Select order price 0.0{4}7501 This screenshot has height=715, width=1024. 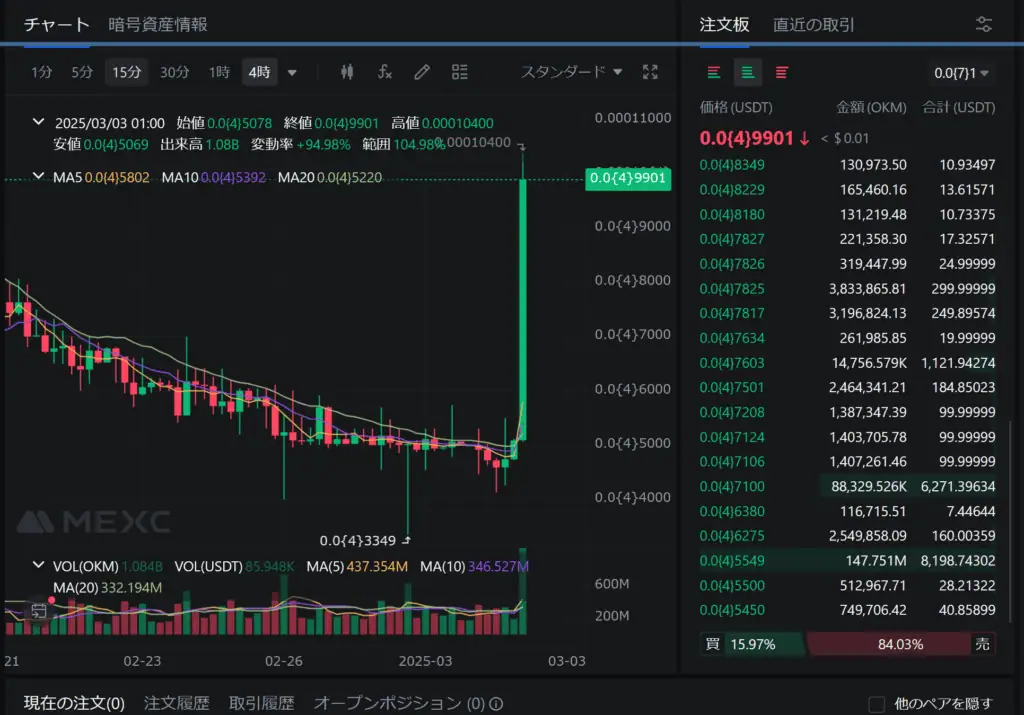click(x=731, y=387)
